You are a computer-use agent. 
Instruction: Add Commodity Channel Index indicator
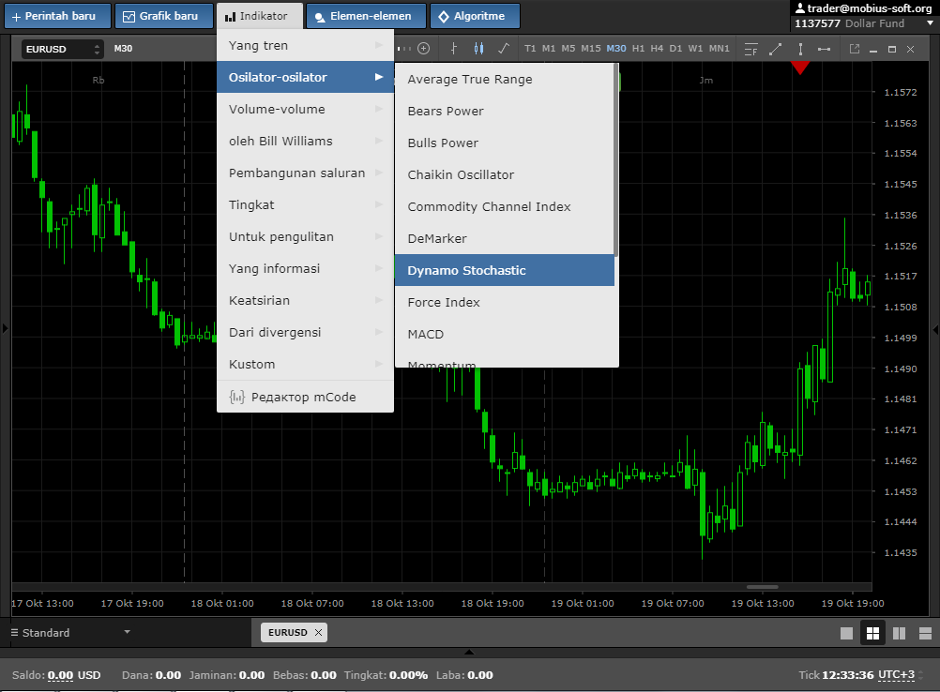coord(504,206)
